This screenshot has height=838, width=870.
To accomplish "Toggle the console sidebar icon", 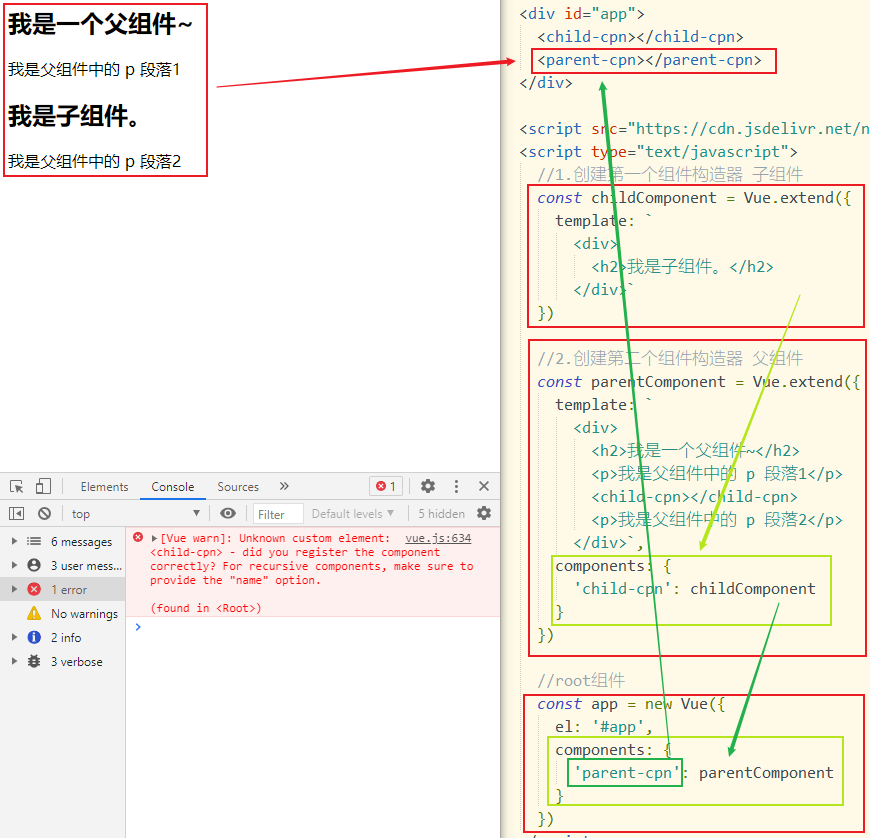I will [17, 513].
